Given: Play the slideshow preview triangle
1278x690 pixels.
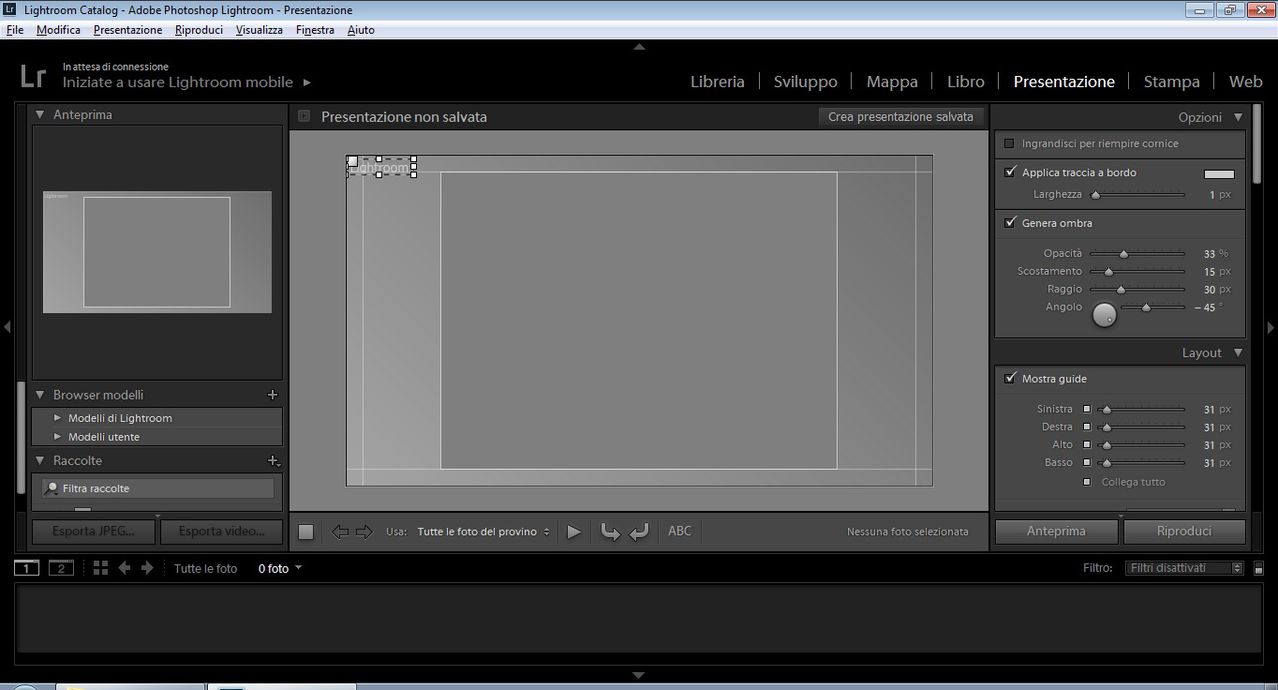Looking at the screenshot, I should click(574, 532).
